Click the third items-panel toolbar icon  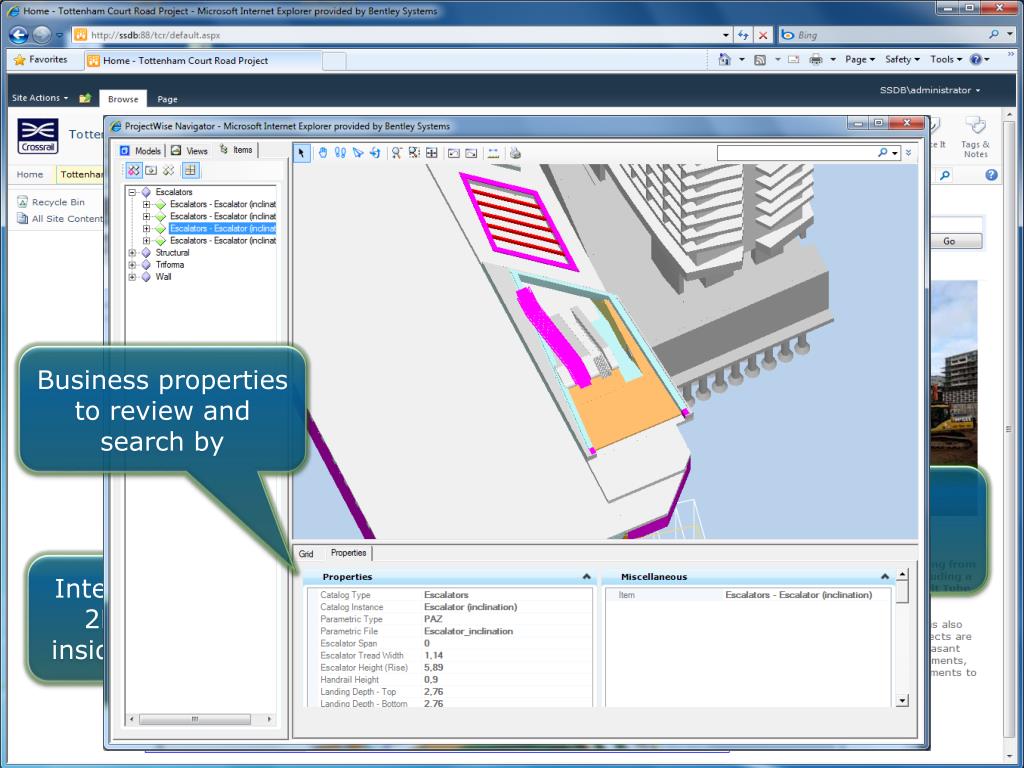point(168,170)
